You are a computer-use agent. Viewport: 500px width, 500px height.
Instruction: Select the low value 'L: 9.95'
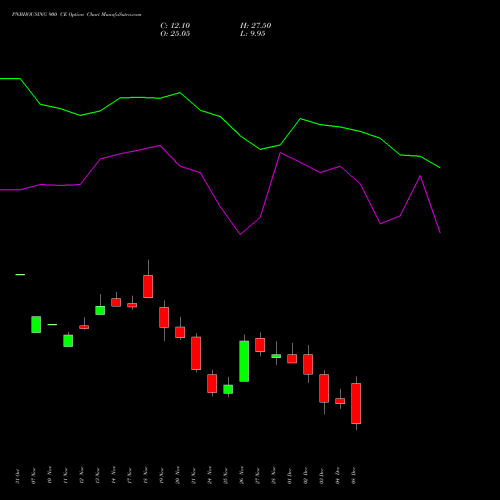pyautogui.click(x=253, y=34)
